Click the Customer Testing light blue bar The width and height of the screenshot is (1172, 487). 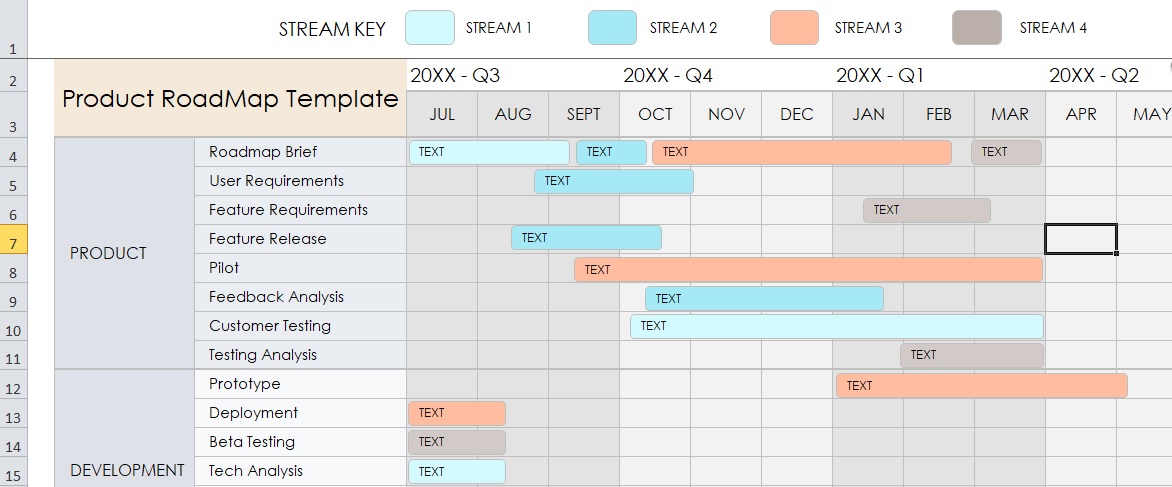(x=836, y=326)
